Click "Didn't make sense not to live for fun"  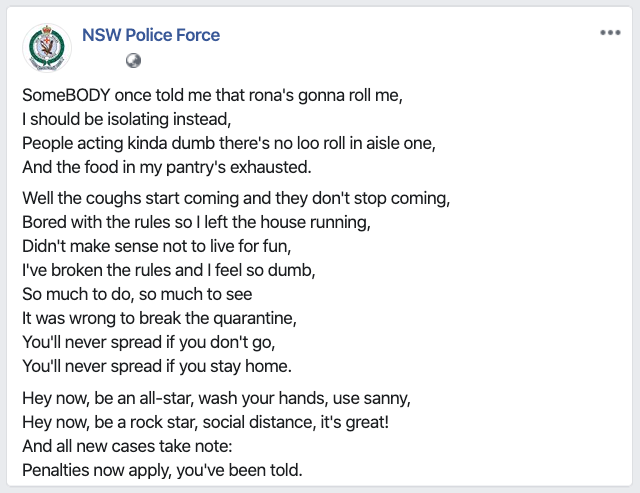click(157, 246)
